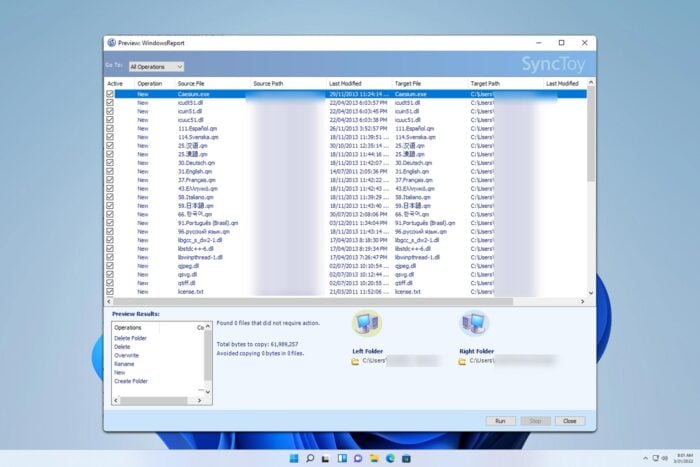This screenshot has width=700, height=467.
Task: Uncheck the Active box for Caesium.exe
Action: point(110,93)
